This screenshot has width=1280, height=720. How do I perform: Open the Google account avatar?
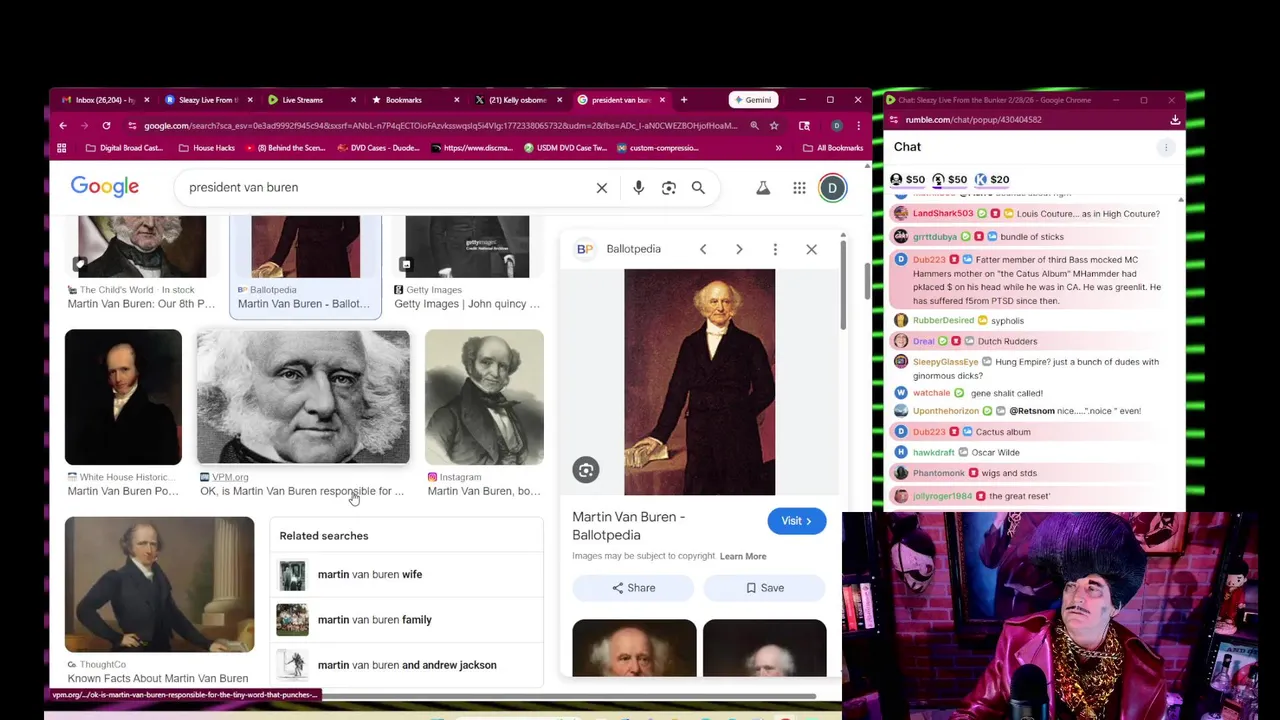[832, 188]
